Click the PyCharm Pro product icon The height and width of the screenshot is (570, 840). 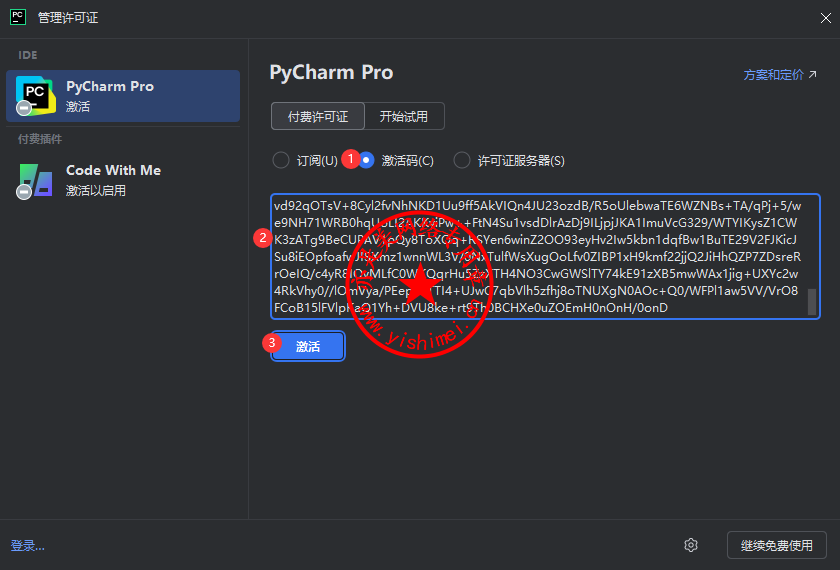click(x=35, y=96)
